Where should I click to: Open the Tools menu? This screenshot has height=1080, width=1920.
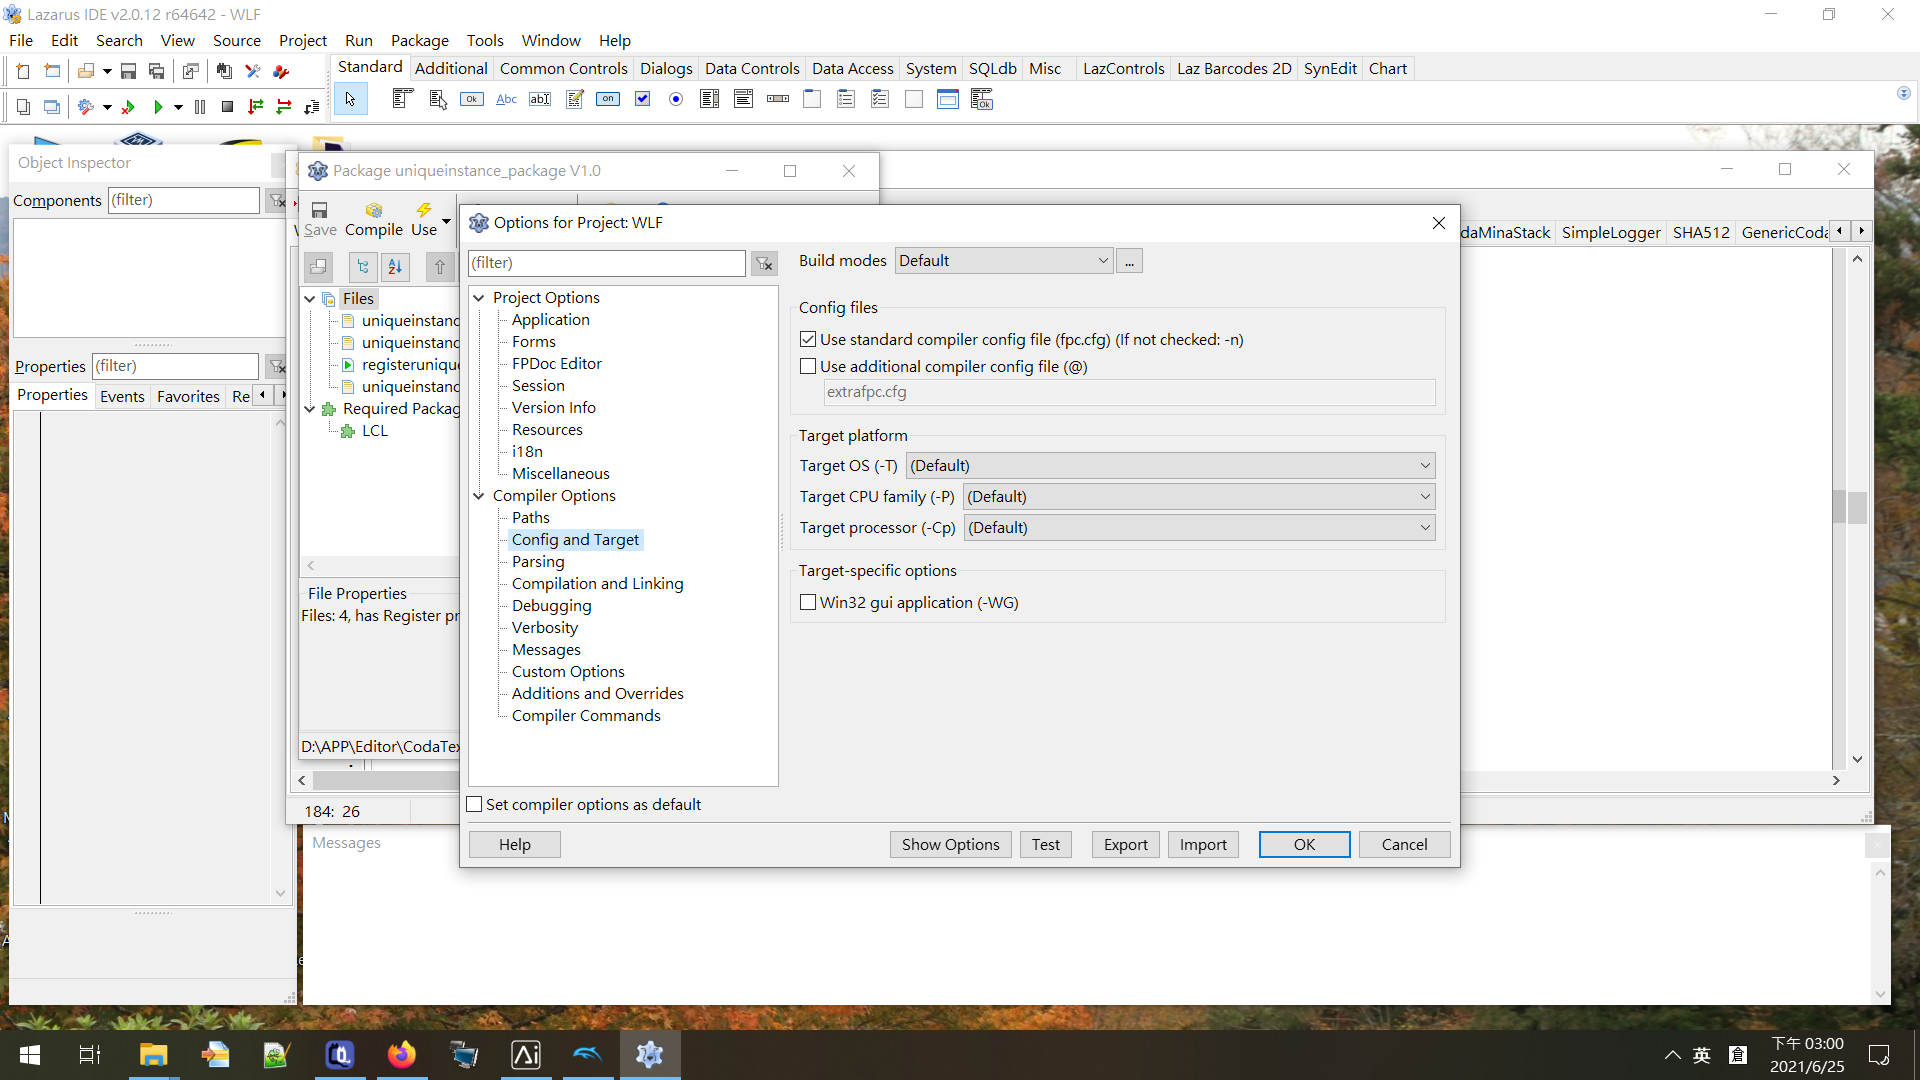click(485, 40)
